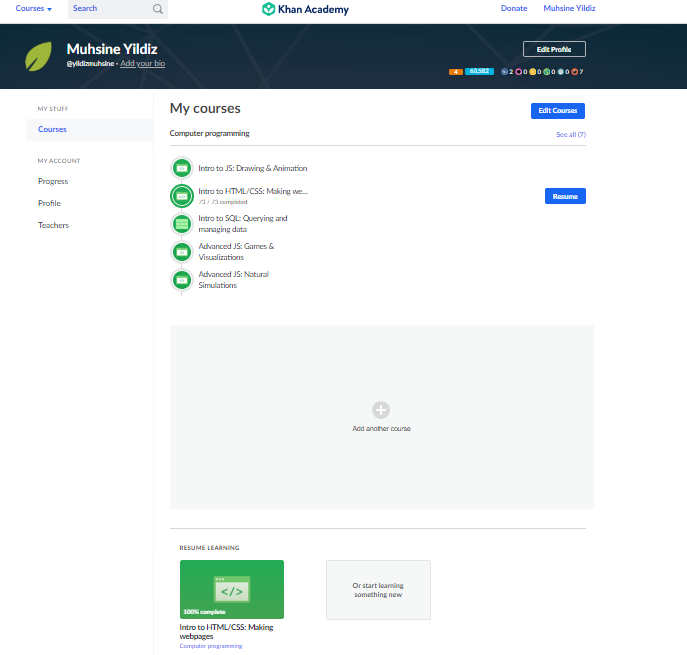
Task: Click the @yildizmuhsine username text
Action: (x=90, y=64)
